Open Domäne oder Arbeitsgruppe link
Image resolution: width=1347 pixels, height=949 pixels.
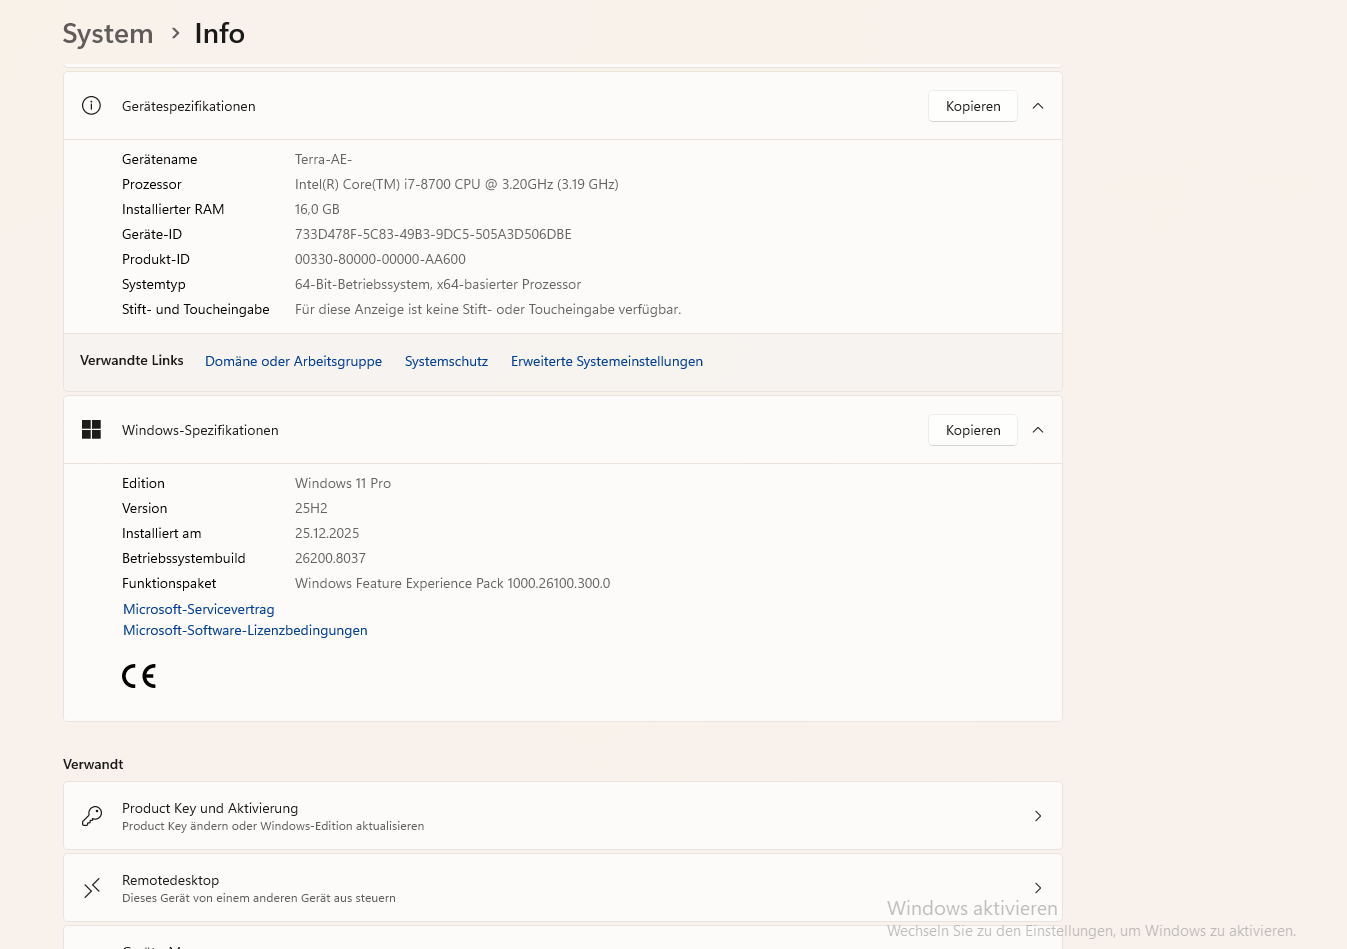293,361
